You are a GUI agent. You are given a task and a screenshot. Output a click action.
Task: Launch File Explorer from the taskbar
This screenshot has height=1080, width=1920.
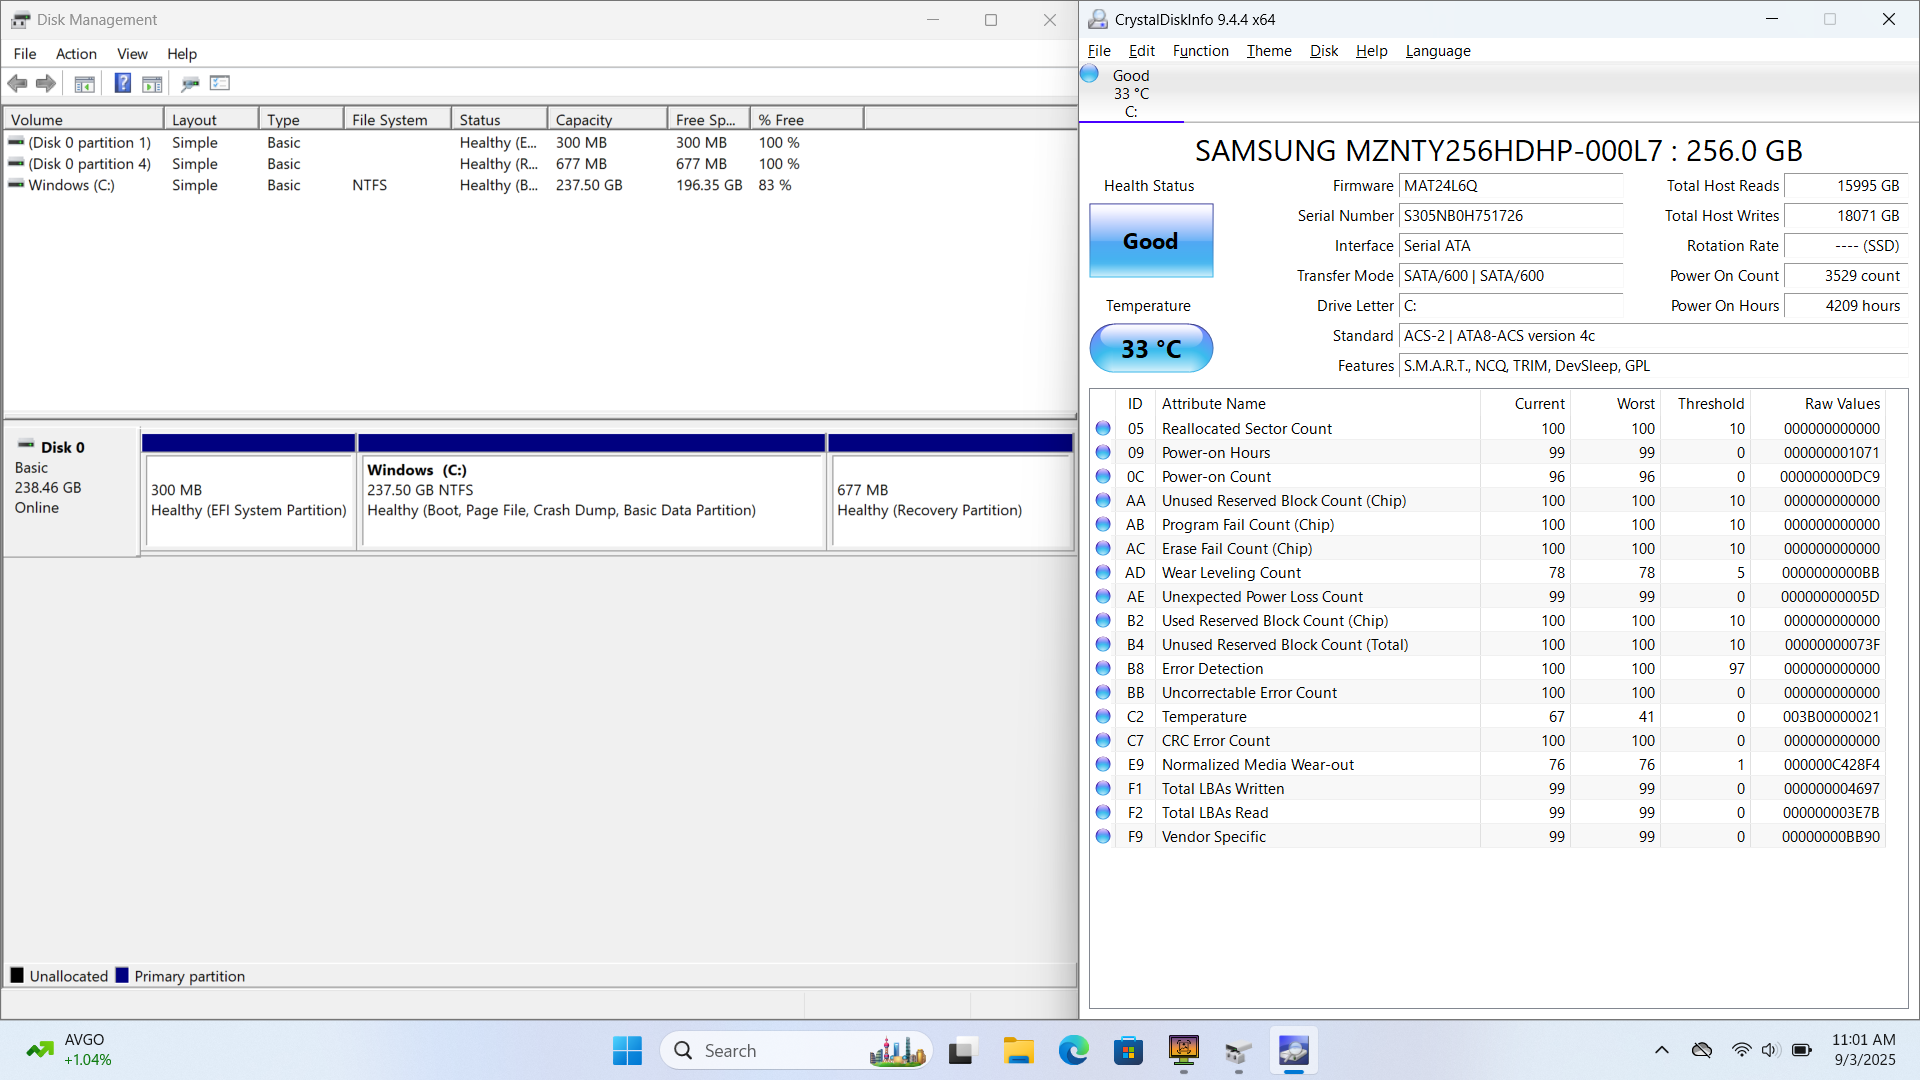tap(1018, 1051)
